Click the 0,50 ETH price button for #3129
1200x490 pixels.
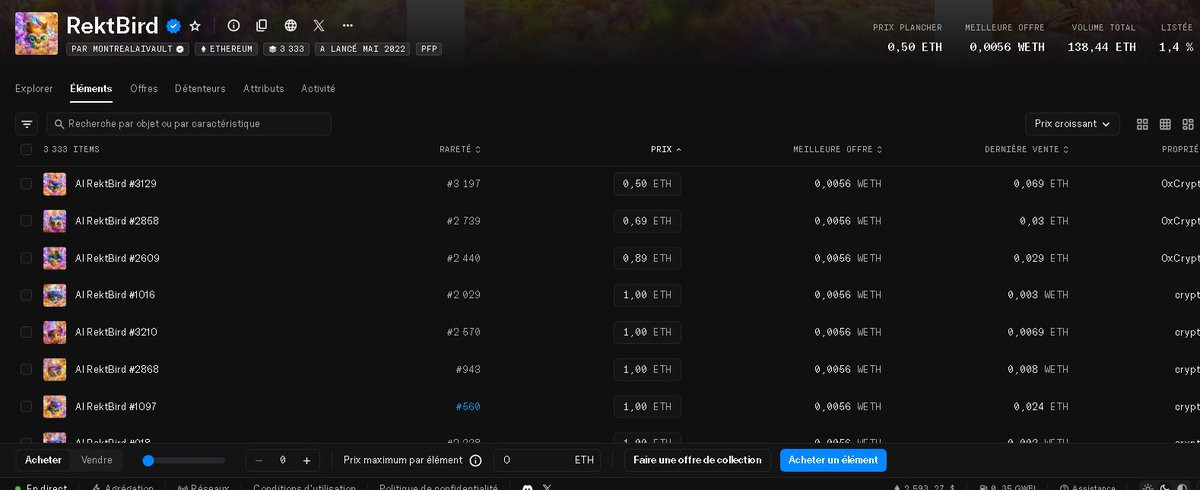point(647,184)
